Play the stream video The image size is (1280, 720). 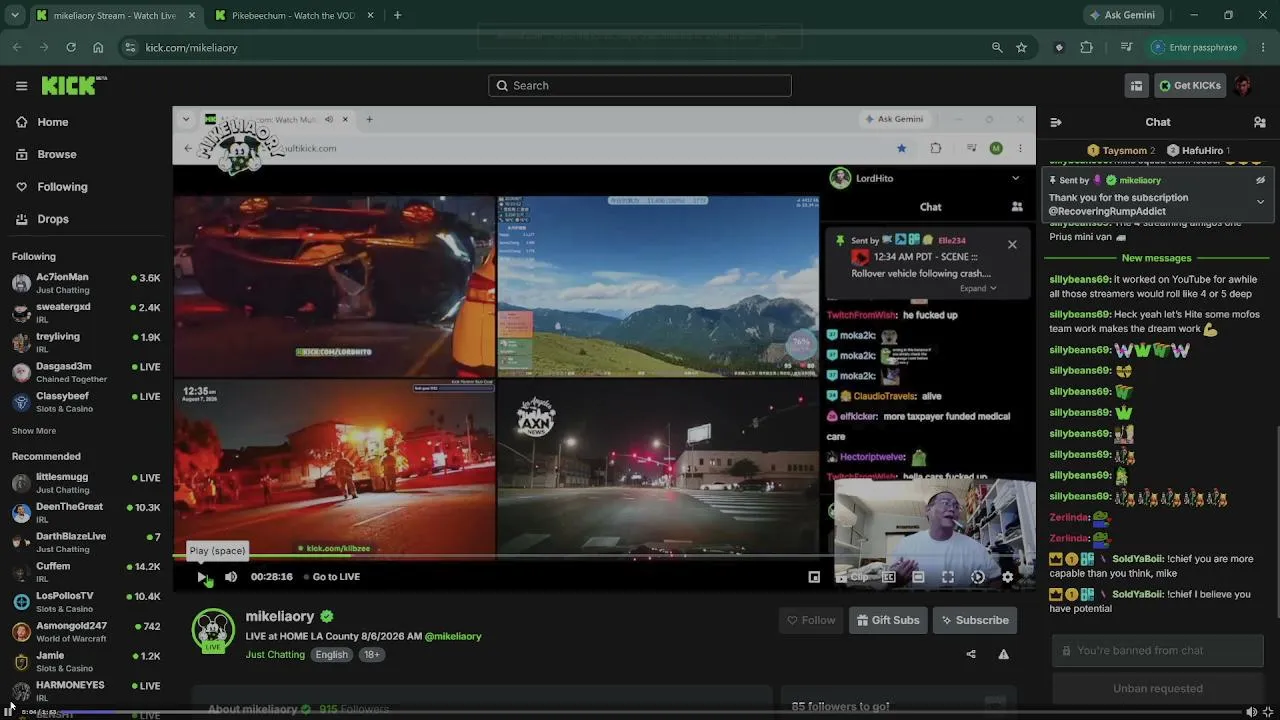point(202,577)
